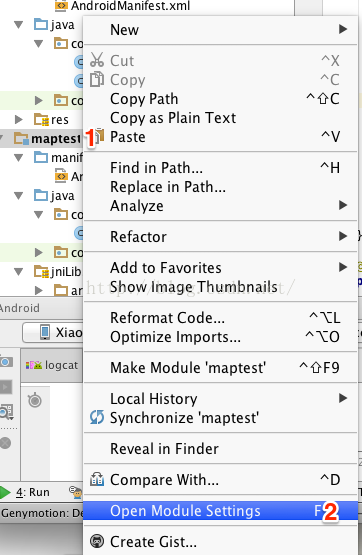Click the Compare With icon
The width and height of the screenshot is (362, 555).
point(97,480)
